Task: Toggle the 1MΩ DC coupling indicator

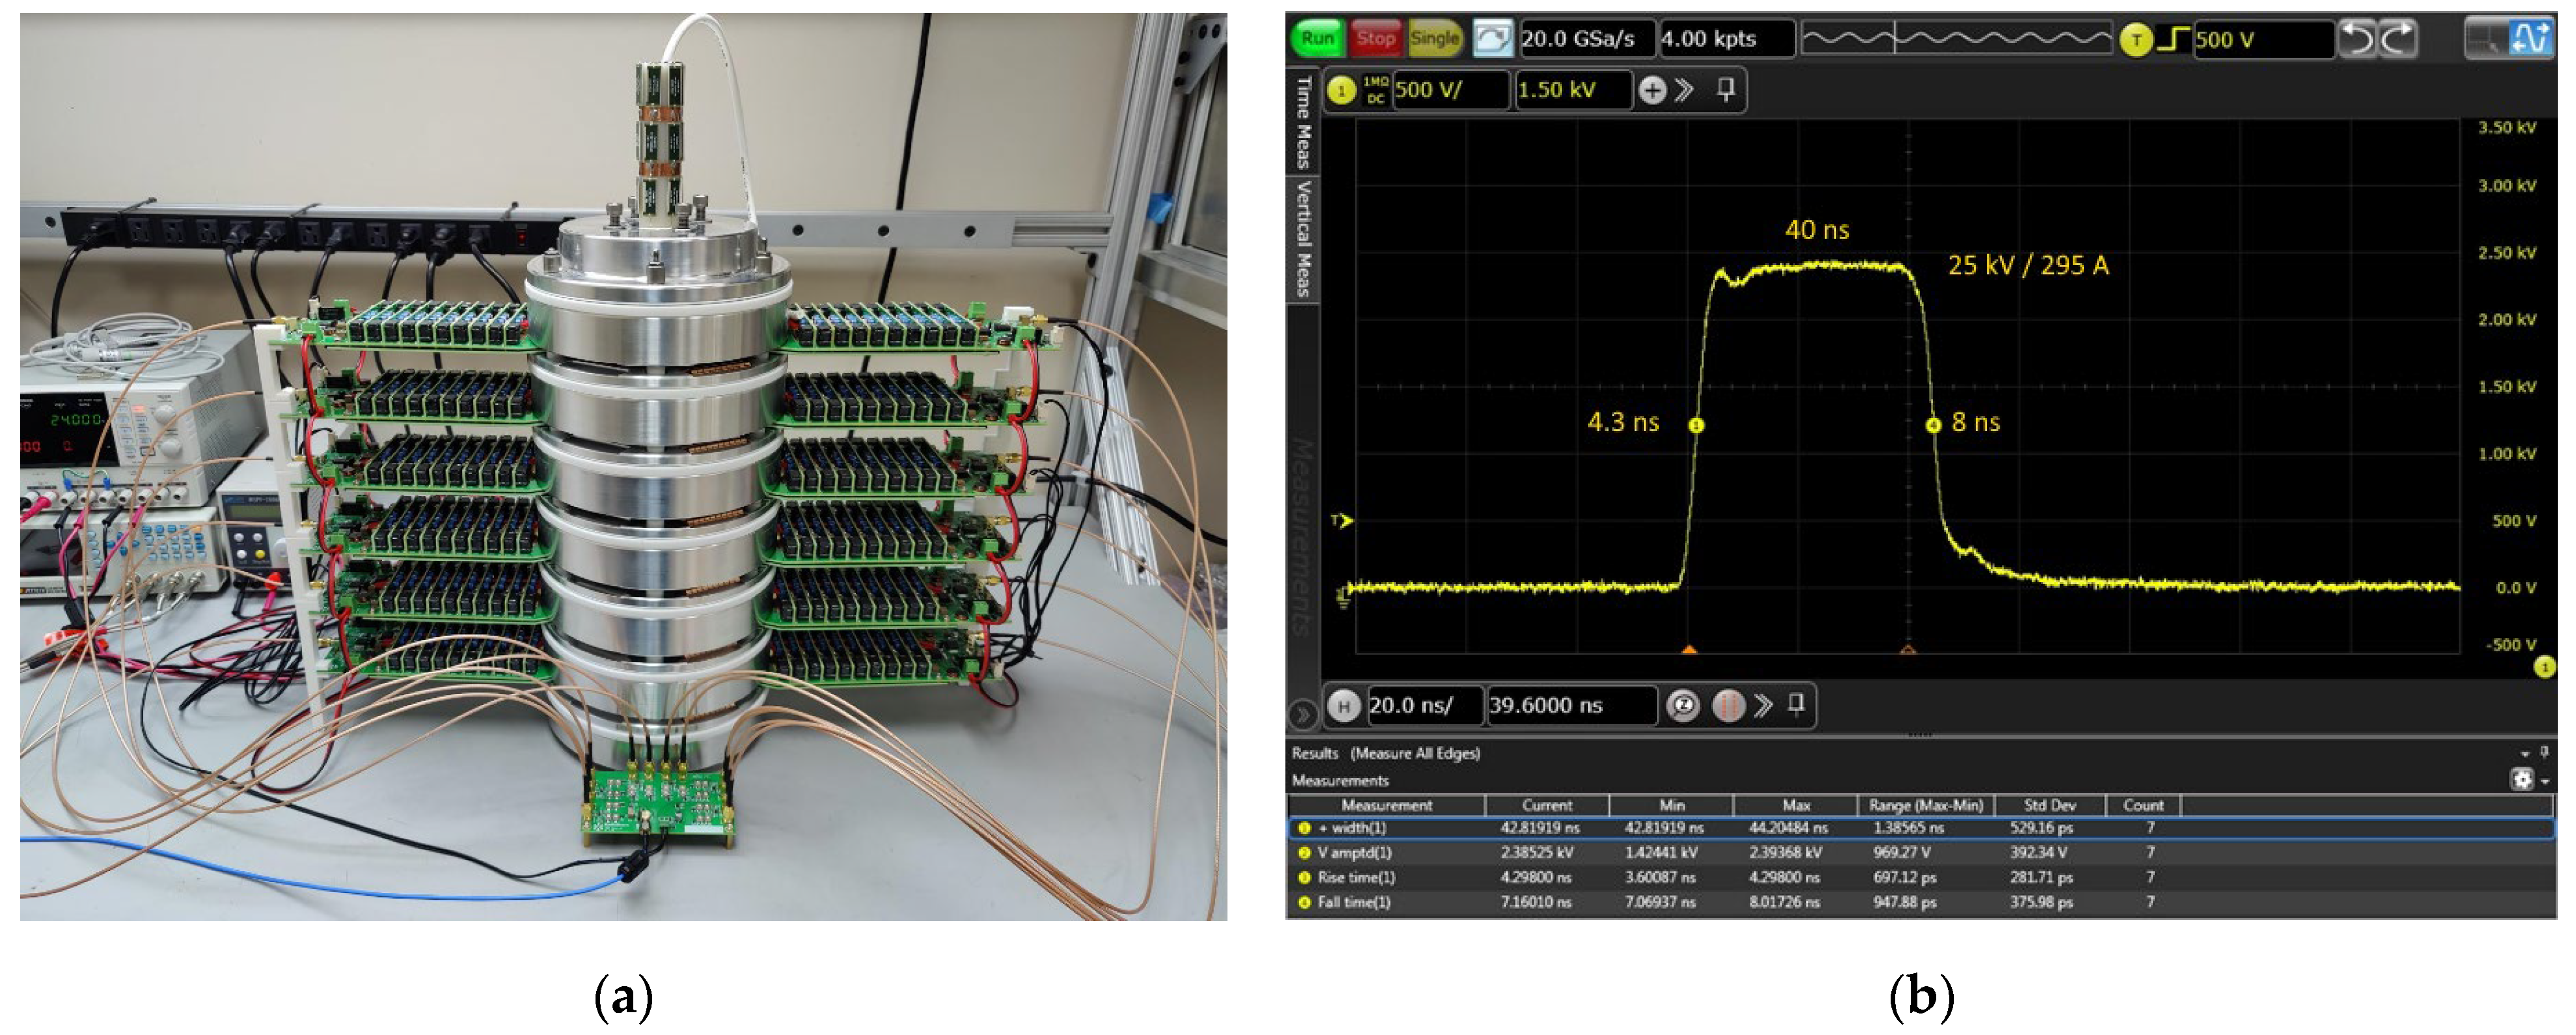Action: [x=1375, y=90]
